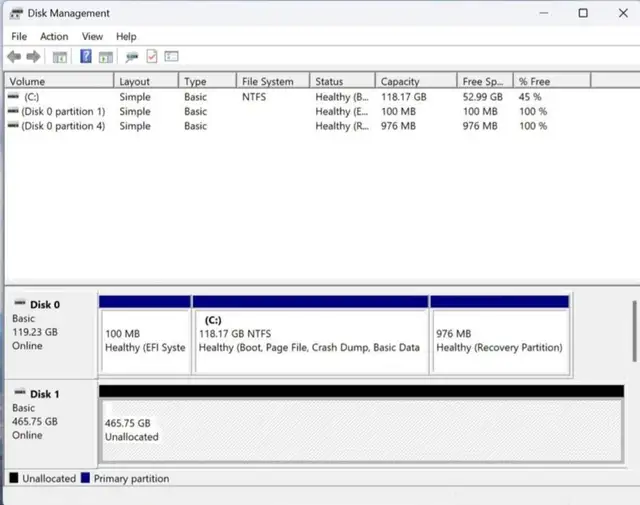Click the Properties checkmark toolbar icon

tap(152, 56)
